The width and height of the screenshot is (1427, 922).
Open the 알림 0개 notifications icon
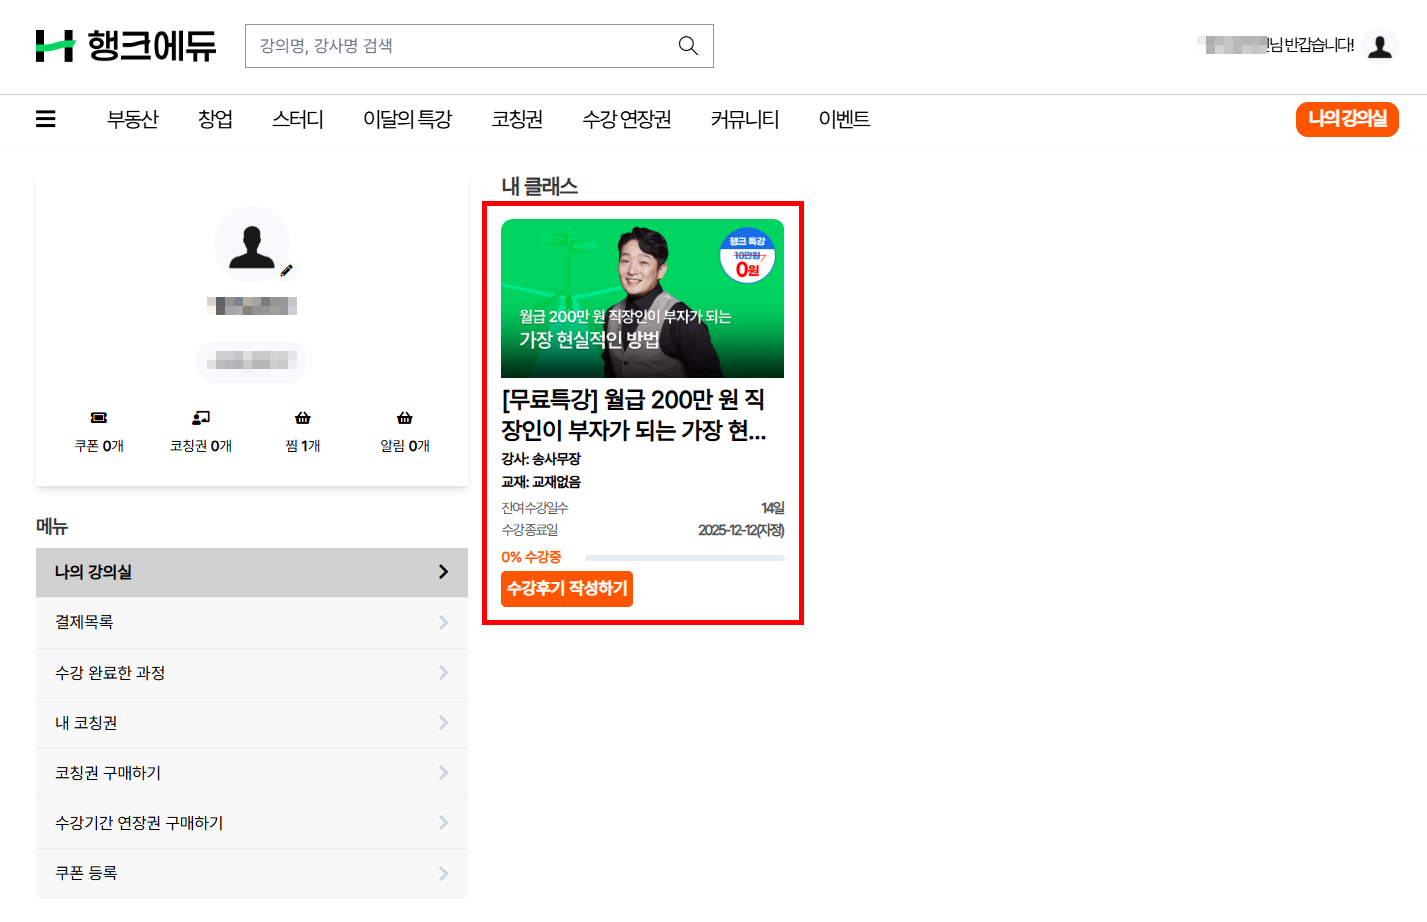[x=405, y=418]
